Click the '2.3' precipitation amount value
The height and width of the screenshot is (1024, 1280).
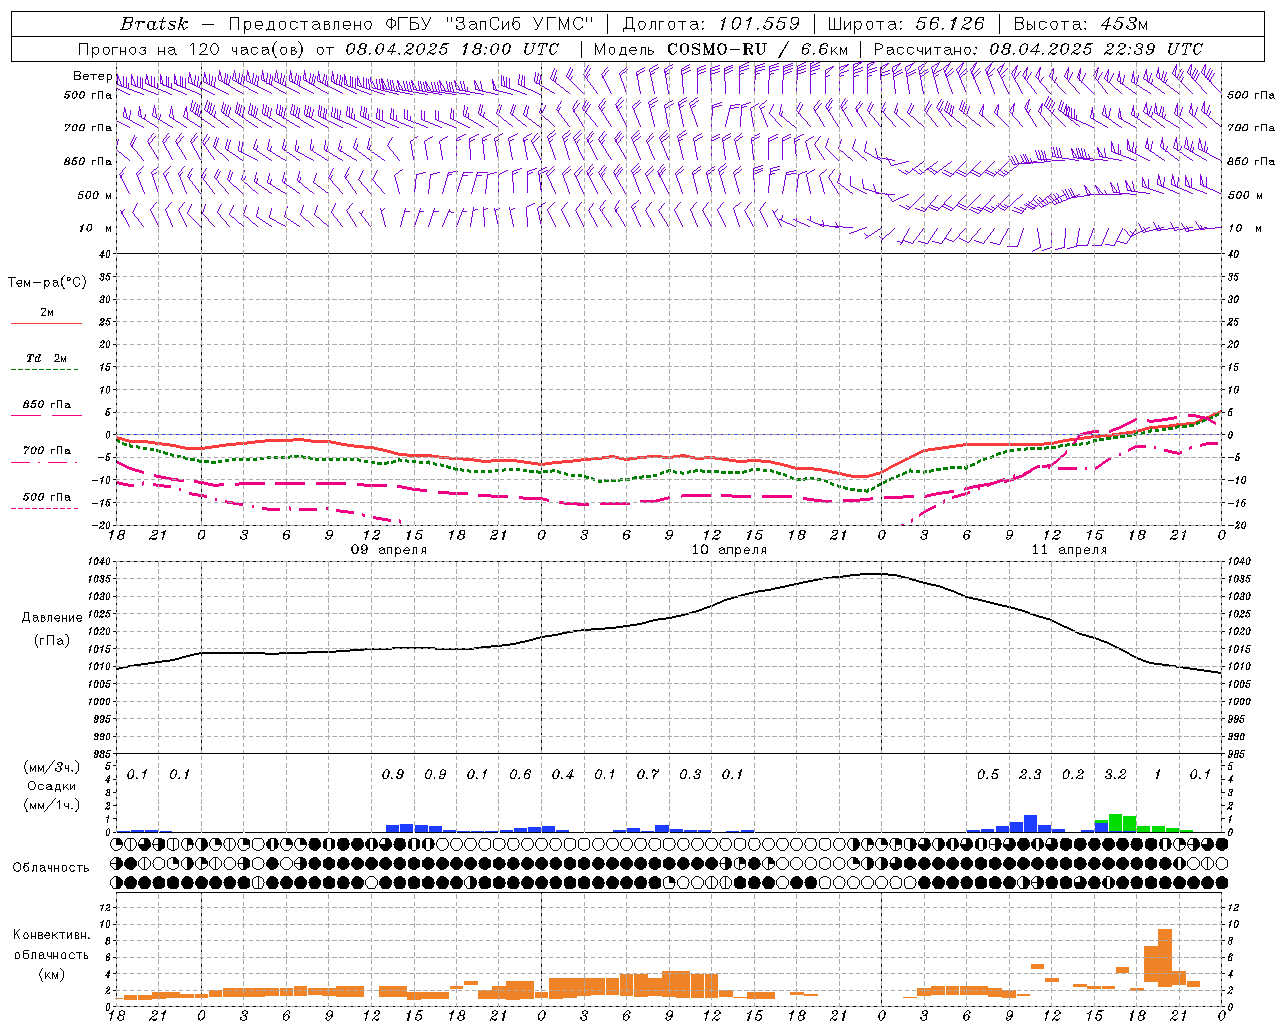[1030, 775]
